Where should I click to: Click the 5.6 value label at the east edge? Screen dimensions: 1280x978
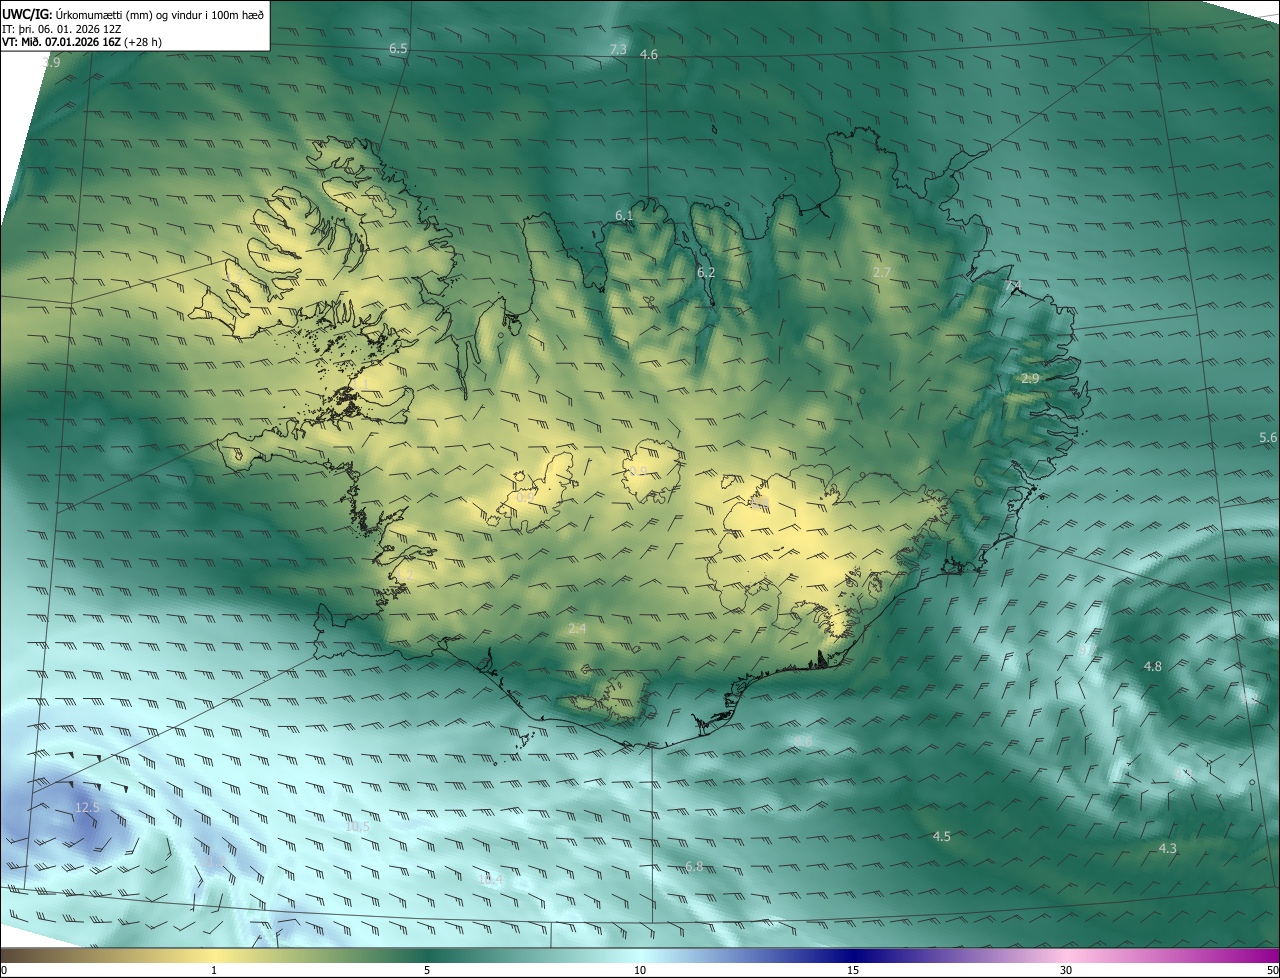[1268, 438]
